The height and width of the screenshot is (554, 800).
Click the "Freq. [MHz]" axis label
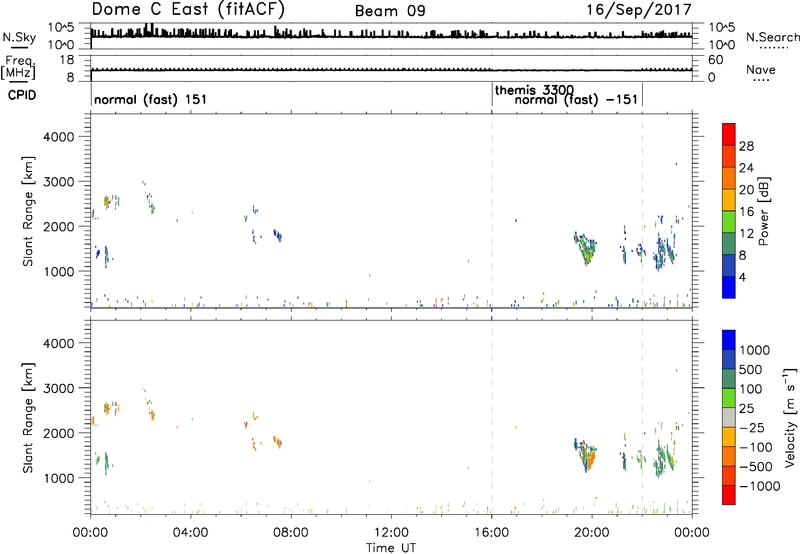tap(18, 68)
